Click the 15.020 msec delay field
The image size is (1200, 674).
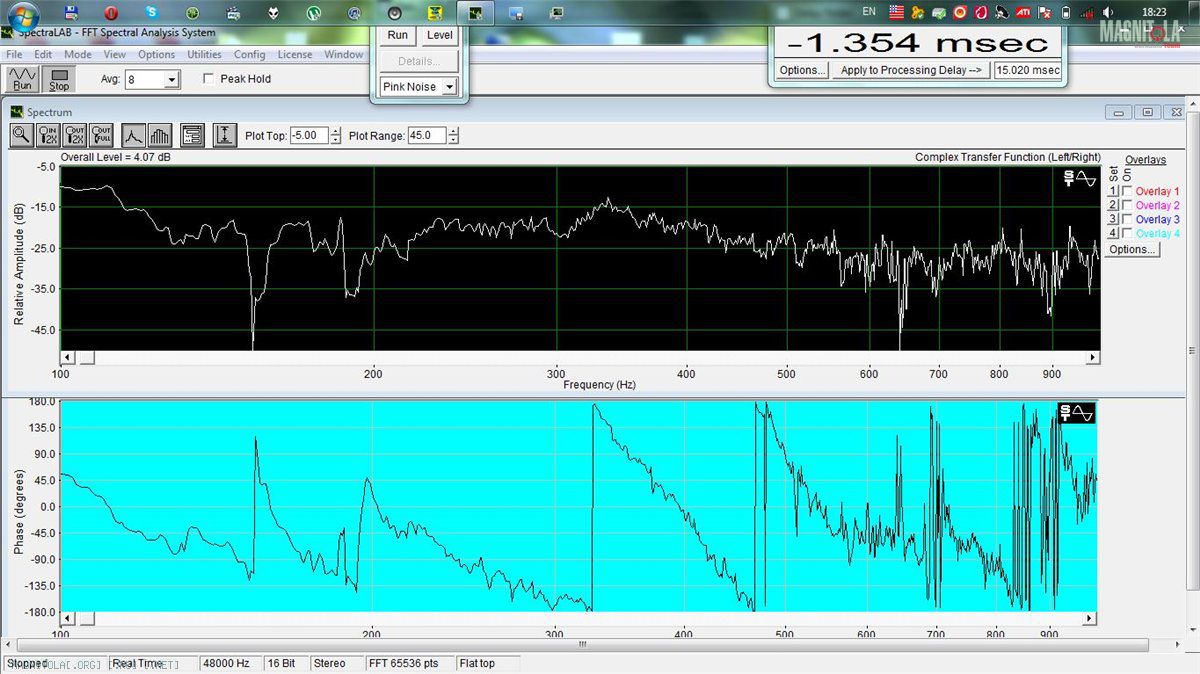tap(1027, 70)
